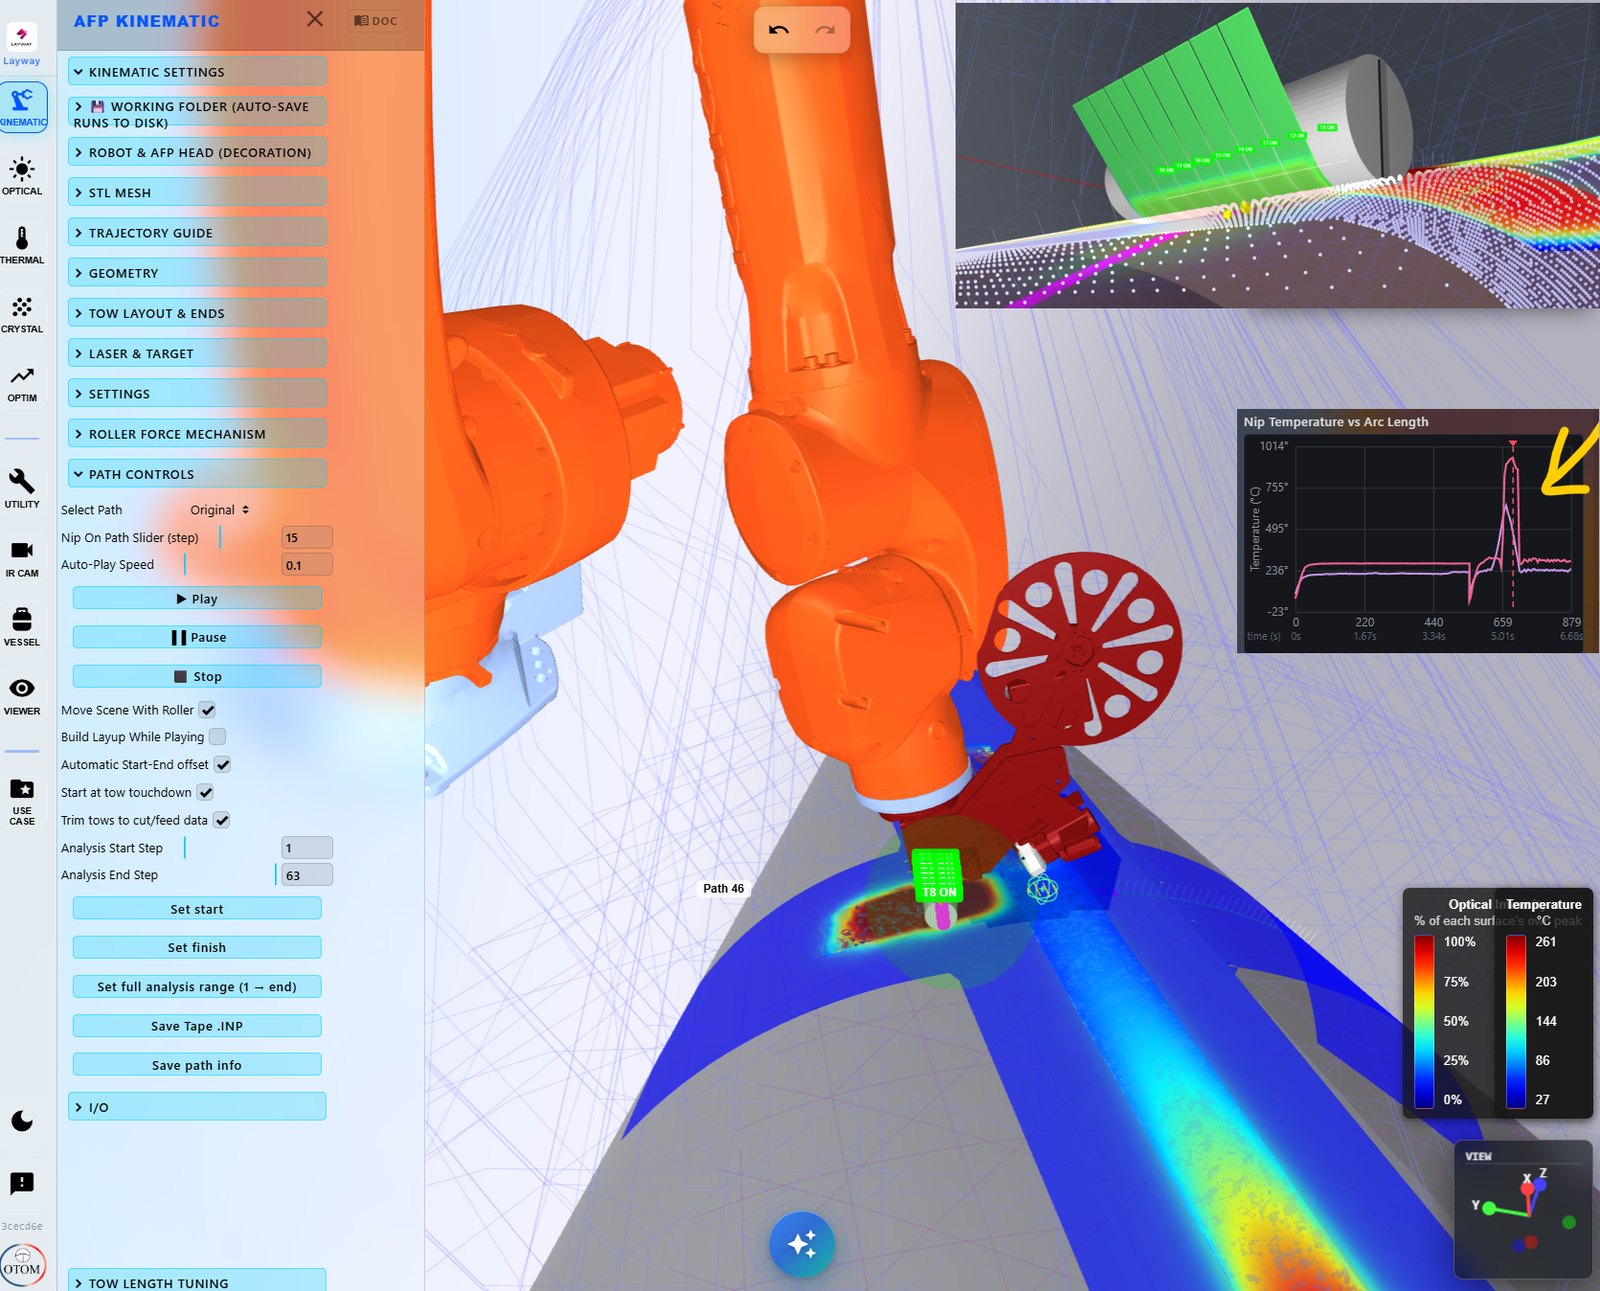Expand the Roller Force Mechanism section
1600x1291 pixels.
pyautogui.click(x=197, y=434)
